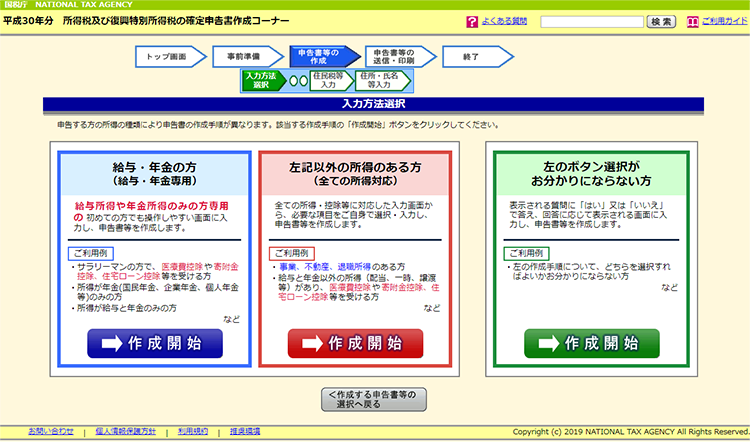Click the 入力方法選択 sub-step

coord(264,80)
